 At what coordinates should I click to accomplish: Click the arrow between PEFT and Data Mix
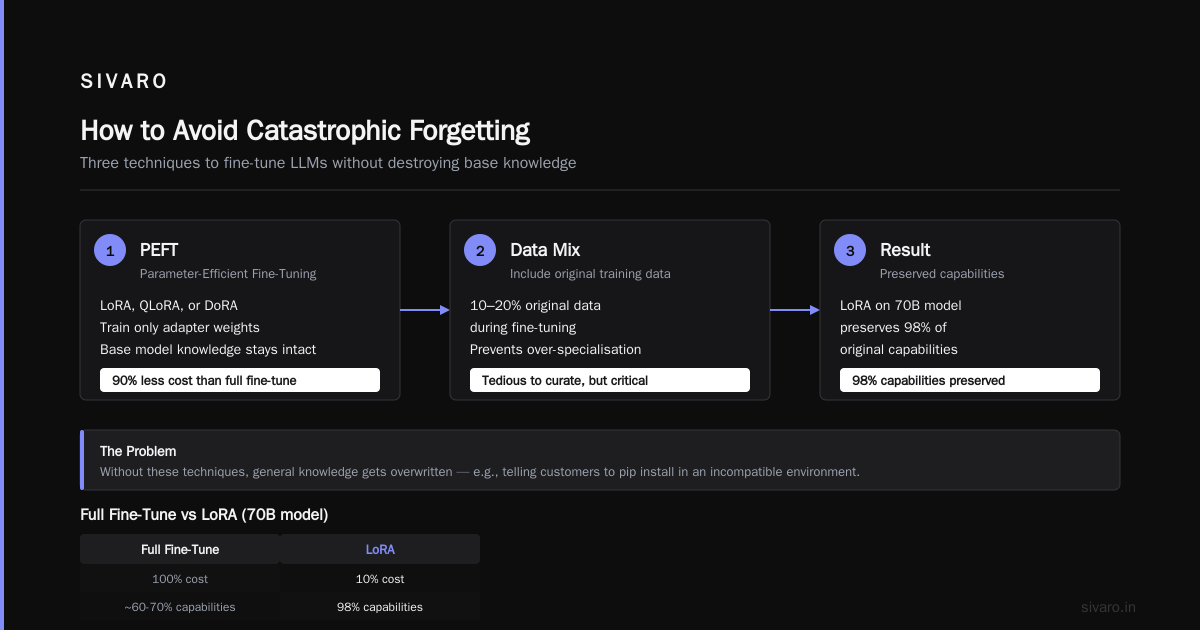coord(425,310)
